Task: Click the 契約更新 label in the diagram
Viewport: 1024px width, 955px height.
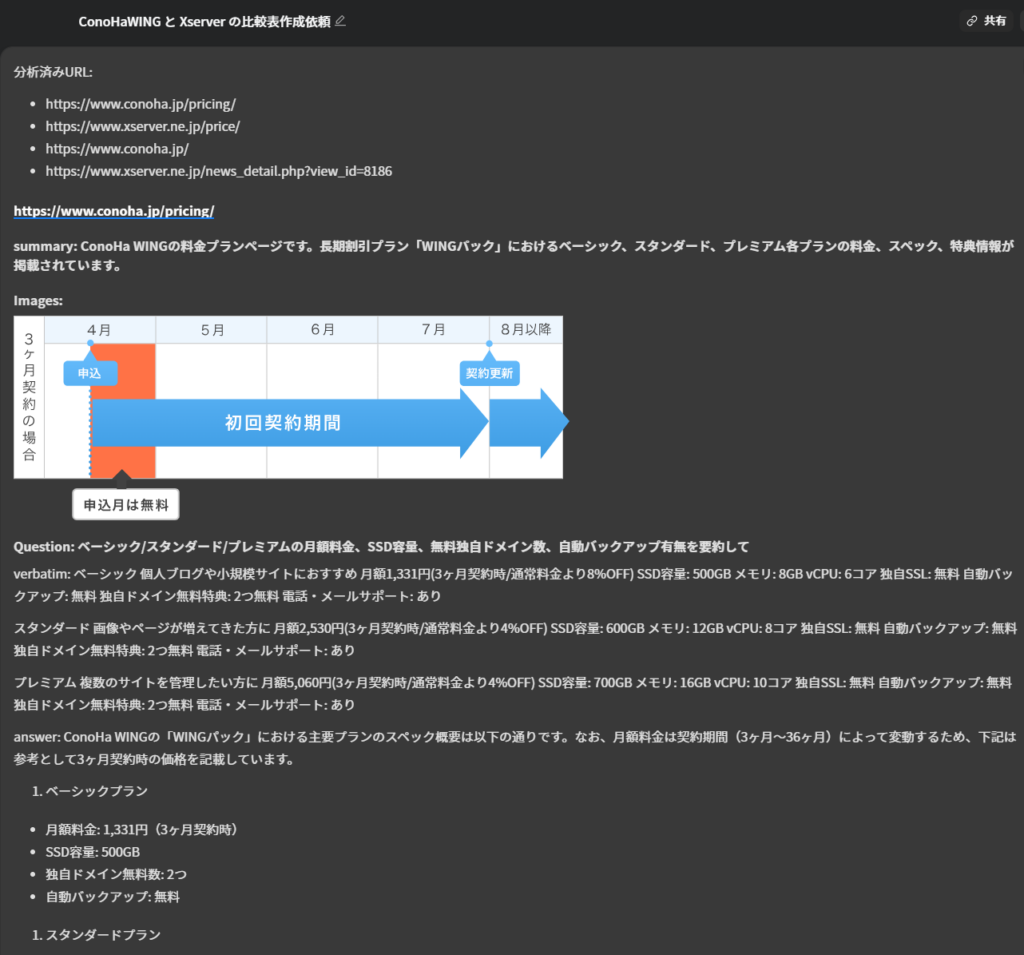Action: (489, 373)
